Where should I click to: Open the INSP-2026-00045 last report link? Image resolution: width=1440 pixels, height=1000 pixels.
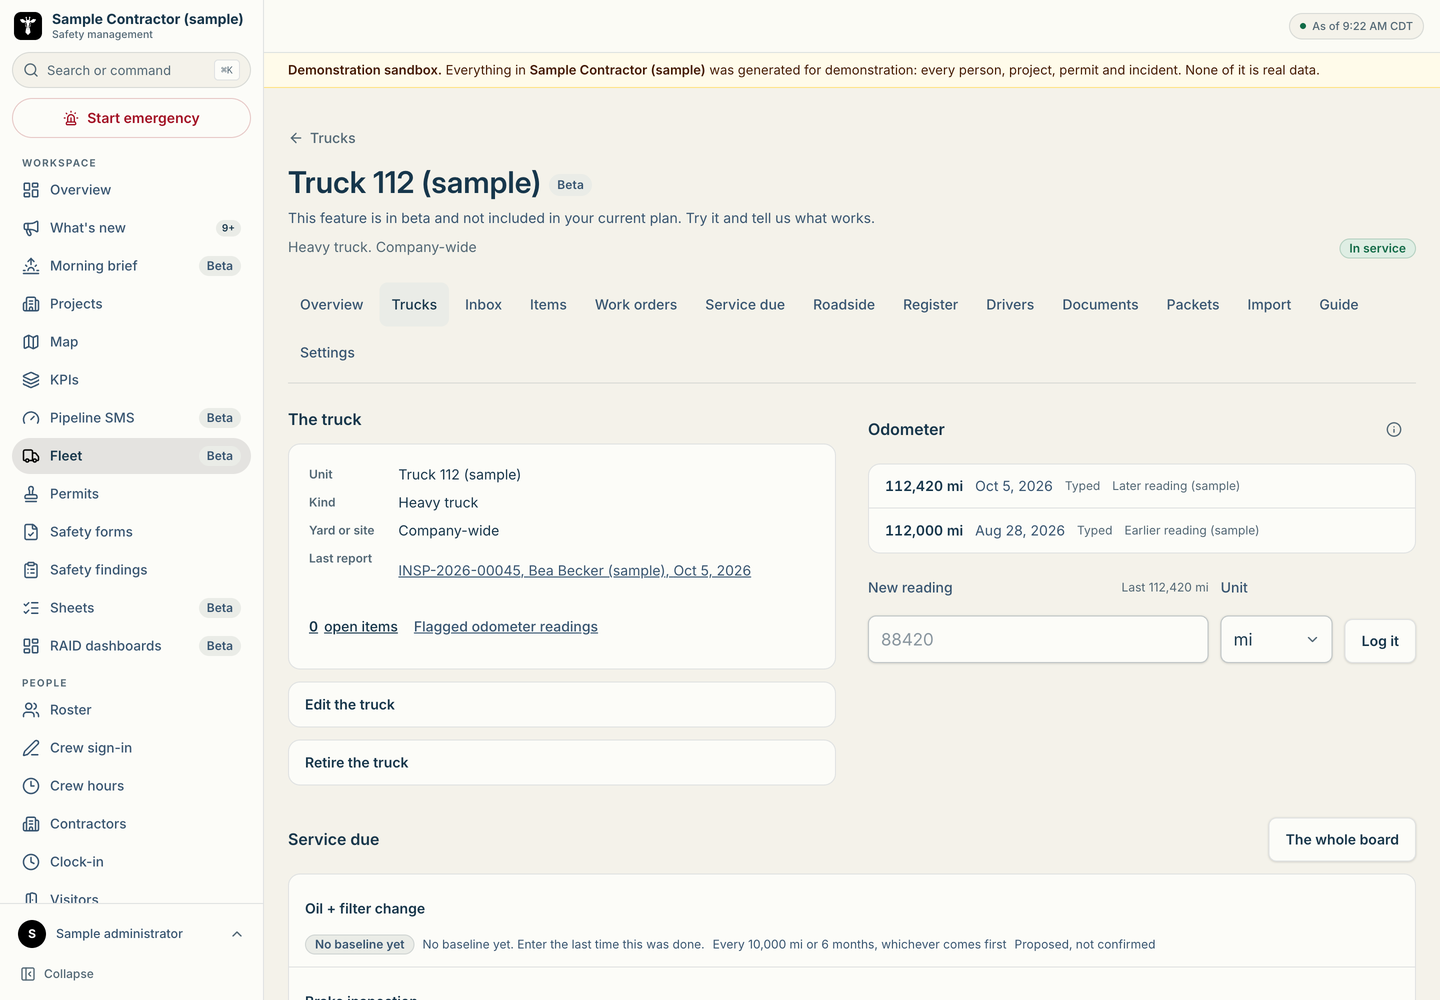574,571
